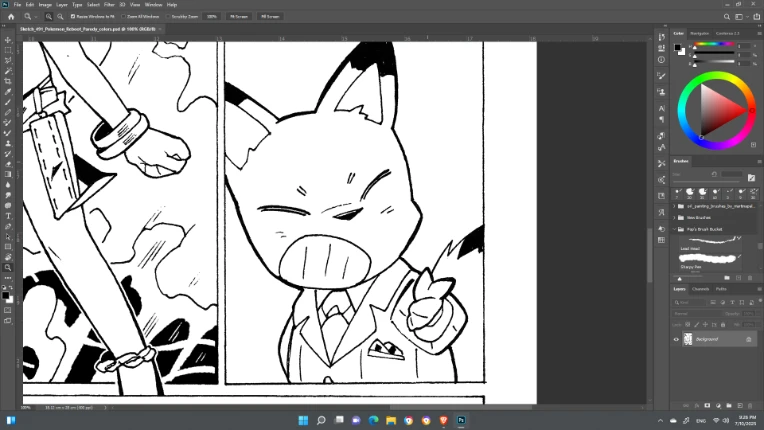This screenshot has height=430, width=764.
Task: Toggle layer filtering on/off switch
Action: tap(760, 301)
